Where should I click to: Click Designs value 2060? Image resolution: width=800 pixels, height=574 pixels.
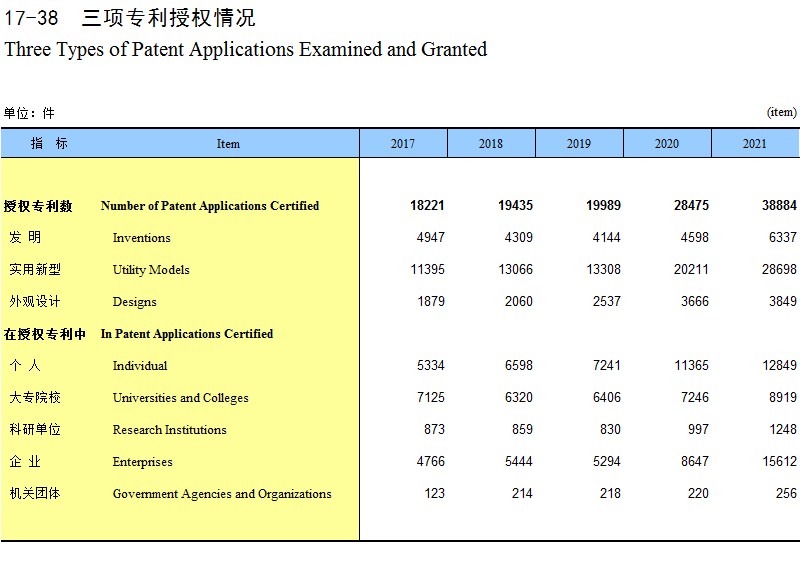tap(519, 302)
